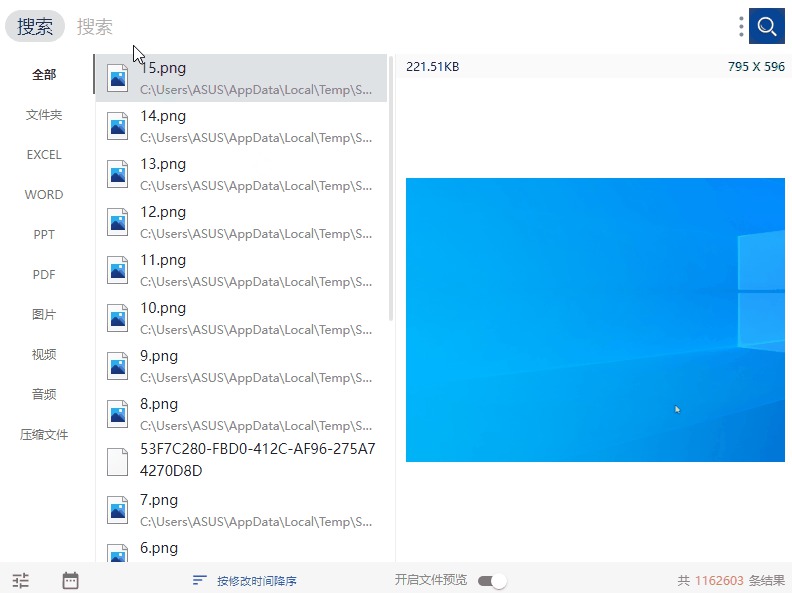Click the image icon of 10.png
Image resolution: width=792 pixels, height=593 pixels.
[x=118, y=318]
